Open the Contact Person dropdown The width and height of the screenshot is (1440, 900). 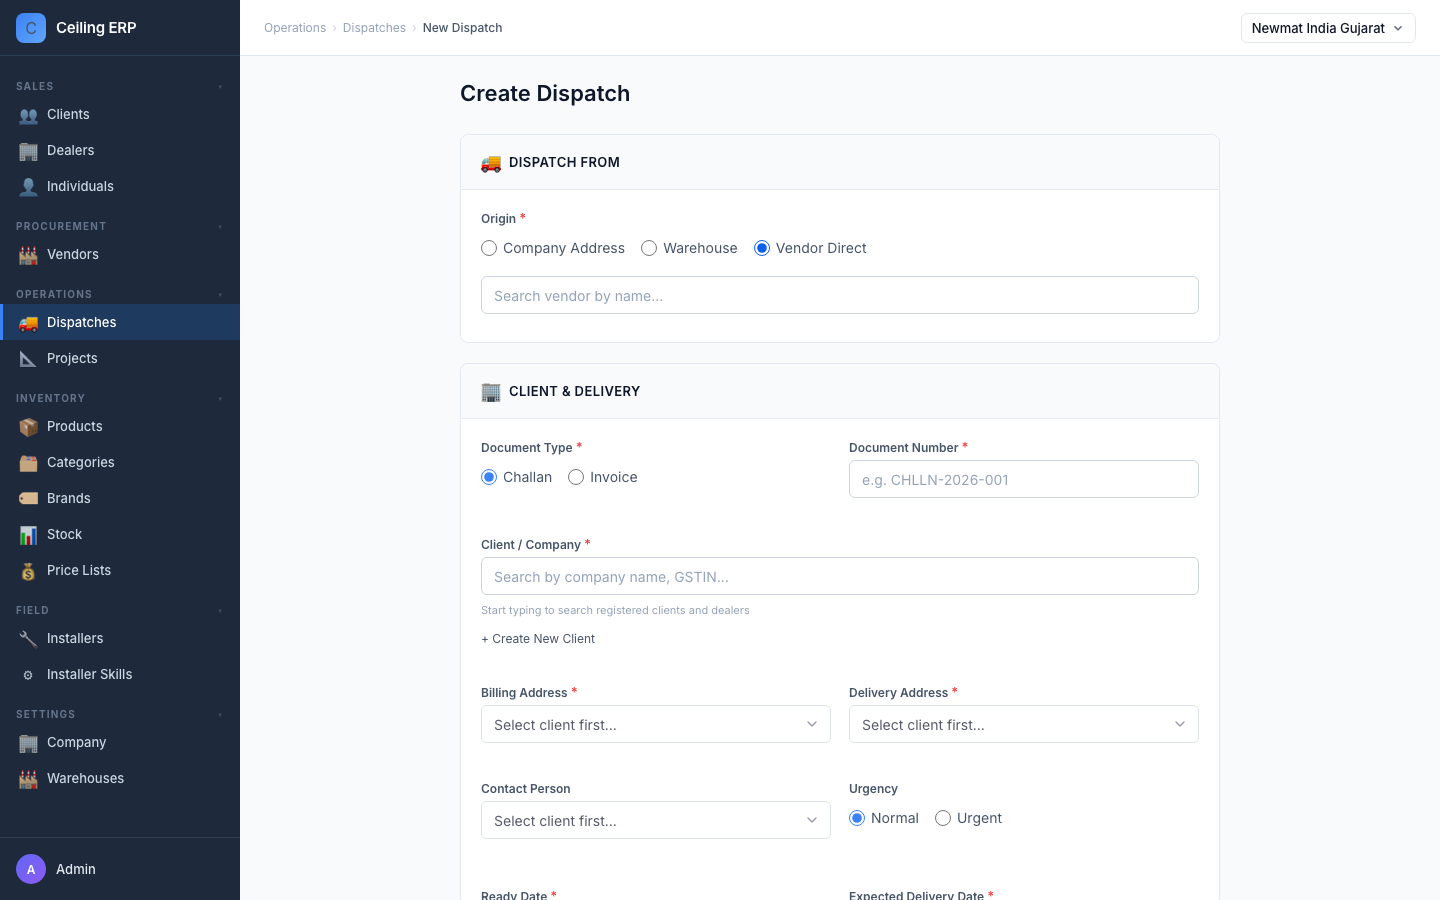click(x=656, y=820)
